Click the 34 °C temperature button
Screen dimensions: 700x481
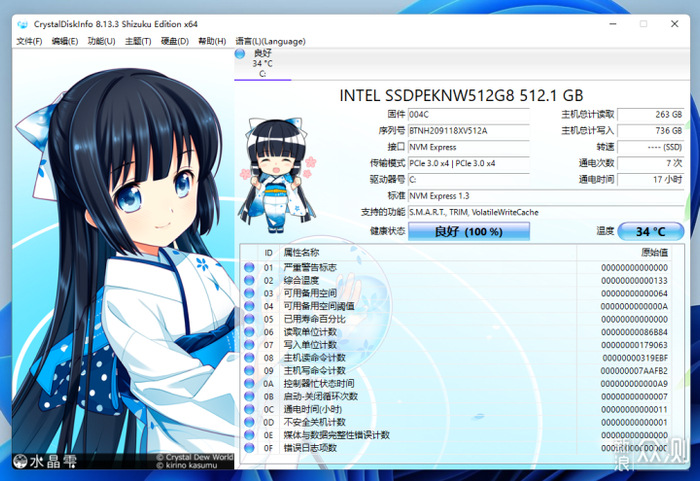click(650, 231)
